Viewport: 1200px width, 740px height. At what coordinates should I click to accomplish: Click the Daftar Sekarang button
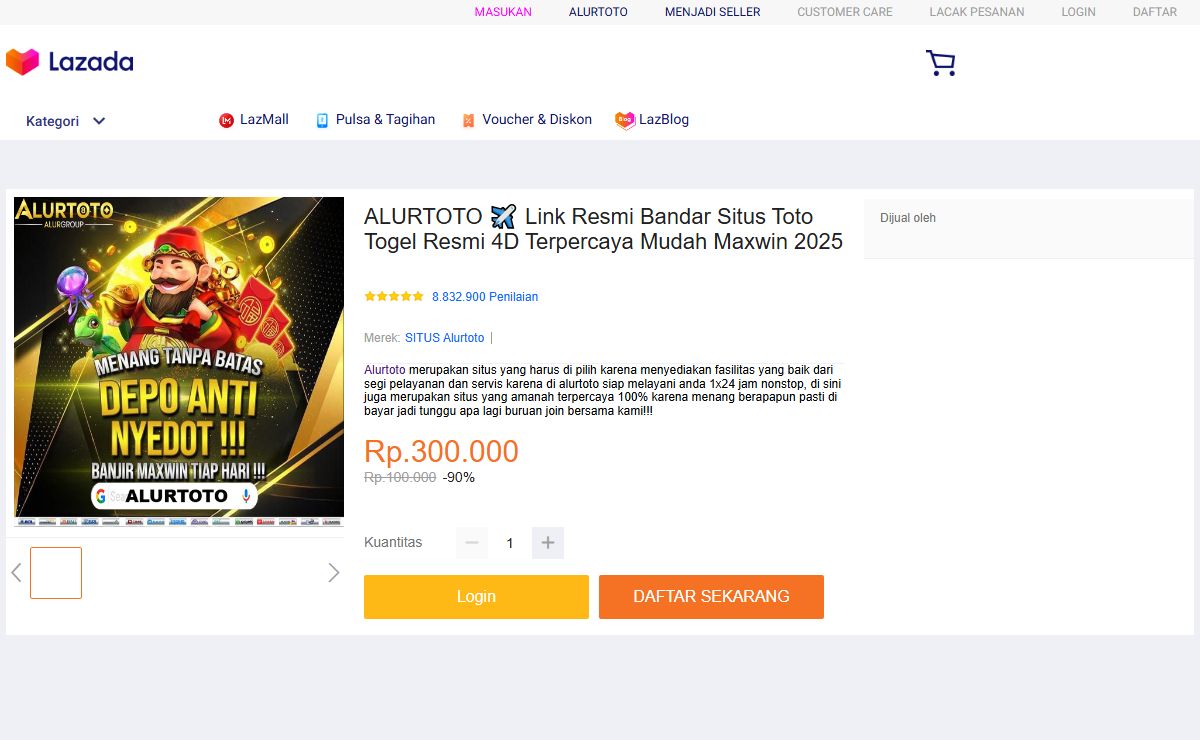coord(711,597)
